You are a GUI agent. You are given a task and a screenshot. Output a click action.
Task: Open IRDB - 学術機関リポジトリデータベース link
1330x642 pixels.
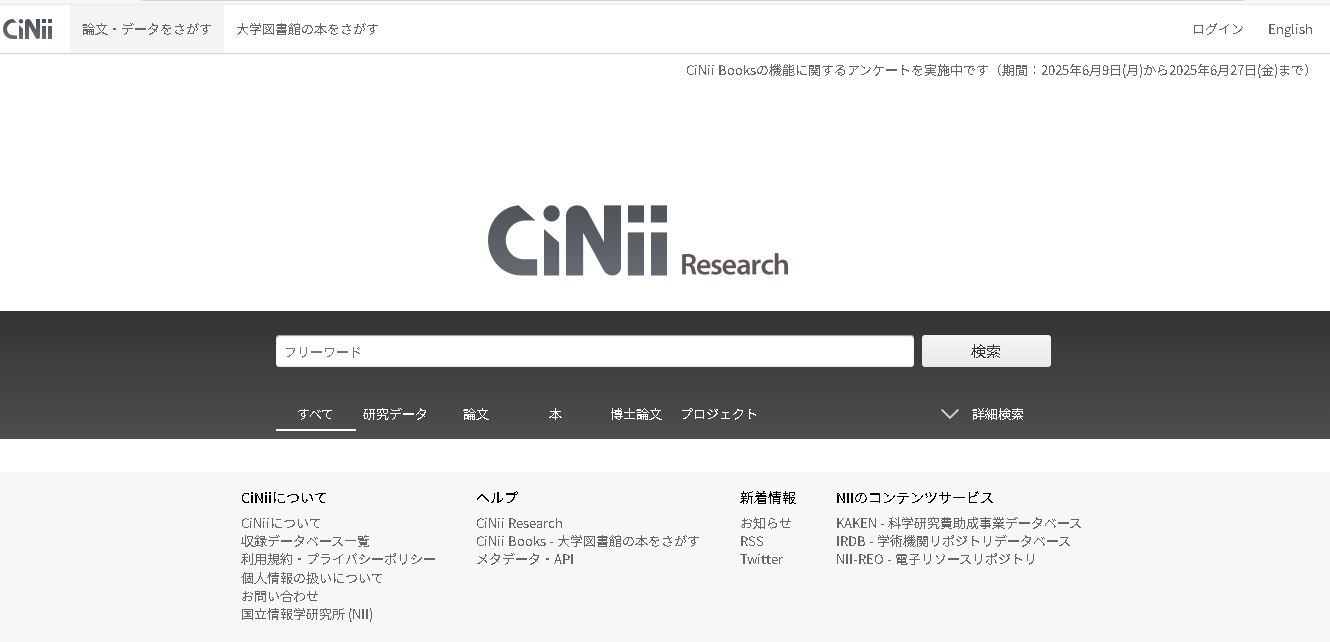pyautogui.click(x=953, y=541)
